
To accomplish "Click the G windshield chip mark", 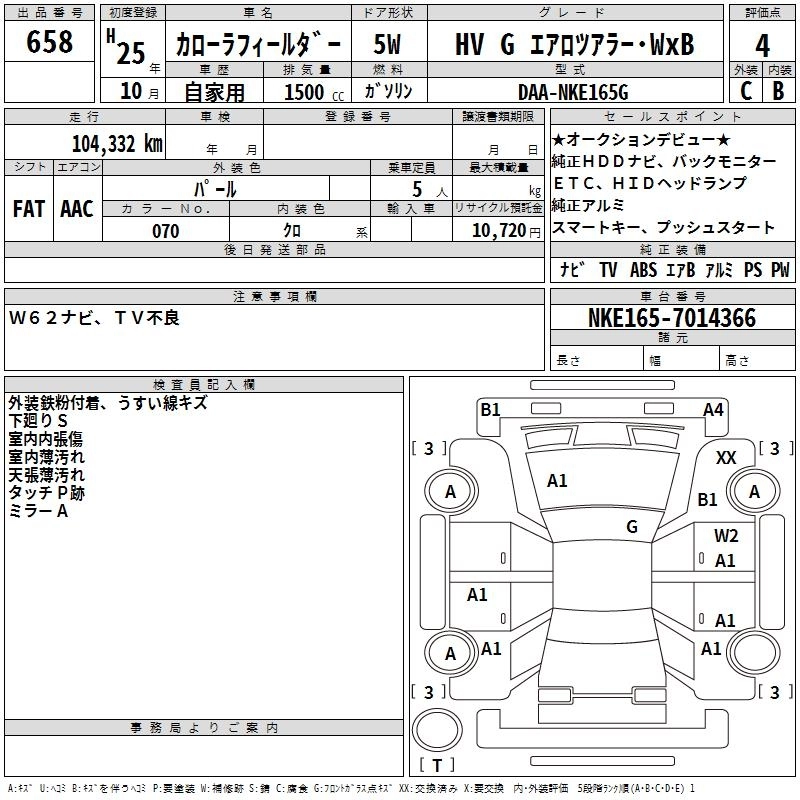I will 632,527.
